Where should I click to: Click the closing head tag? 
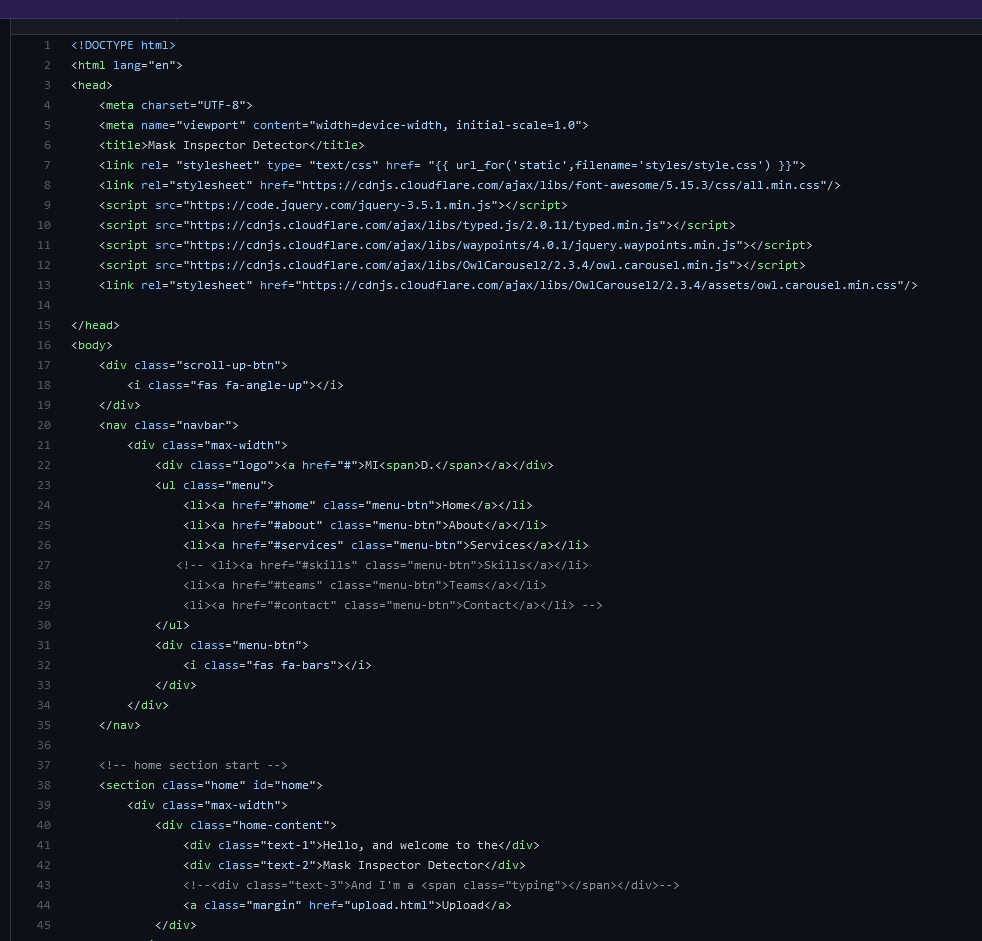(95, 326)
